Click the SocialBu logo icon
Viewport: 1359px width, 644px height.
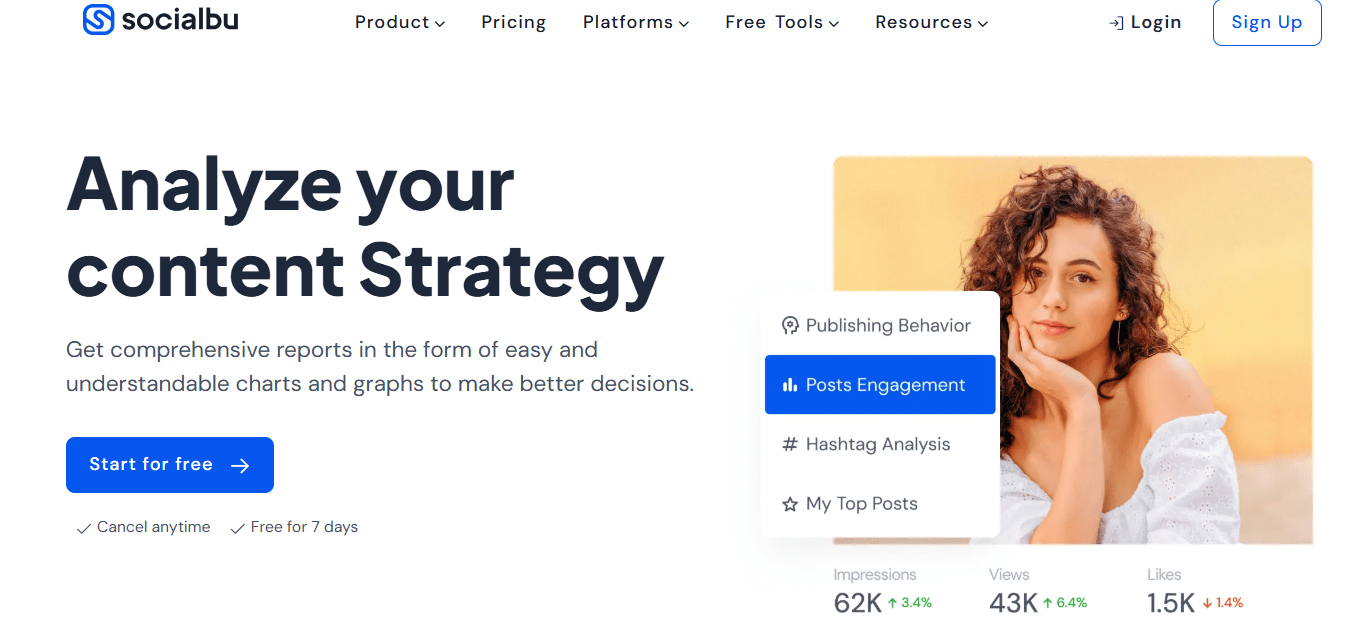coord(98,20)
